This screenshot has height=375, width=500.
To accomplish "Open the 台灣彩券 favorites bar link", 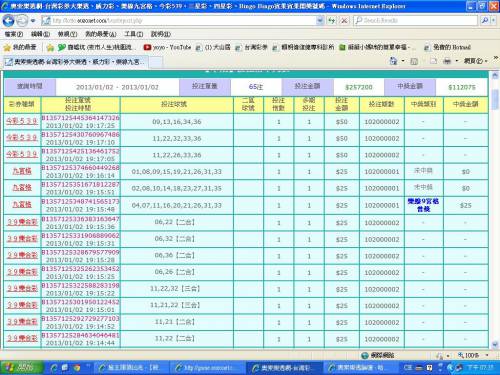I will 252,47.
